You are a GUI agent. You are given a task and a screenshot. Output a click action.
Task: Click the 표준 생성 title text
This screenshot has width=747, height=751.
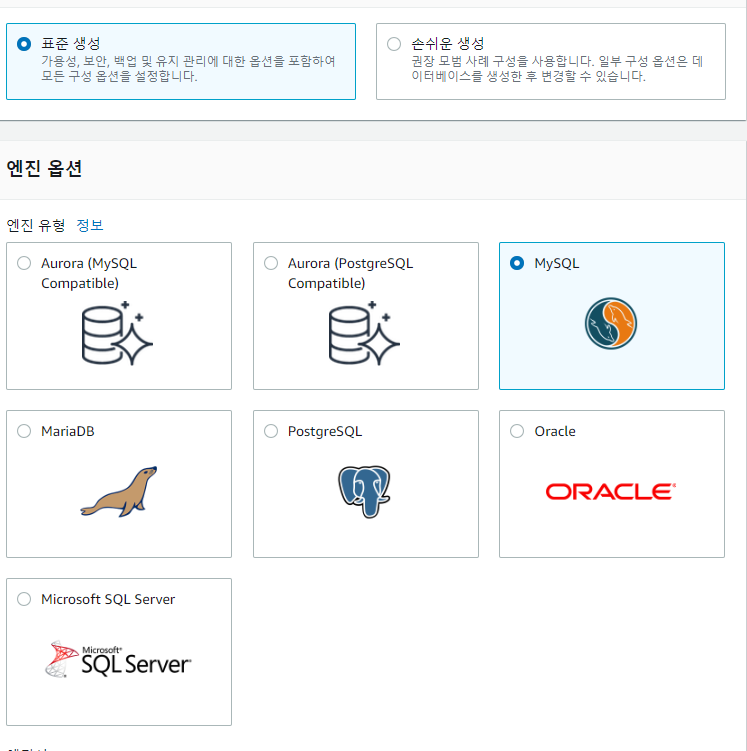click(71, 44)
